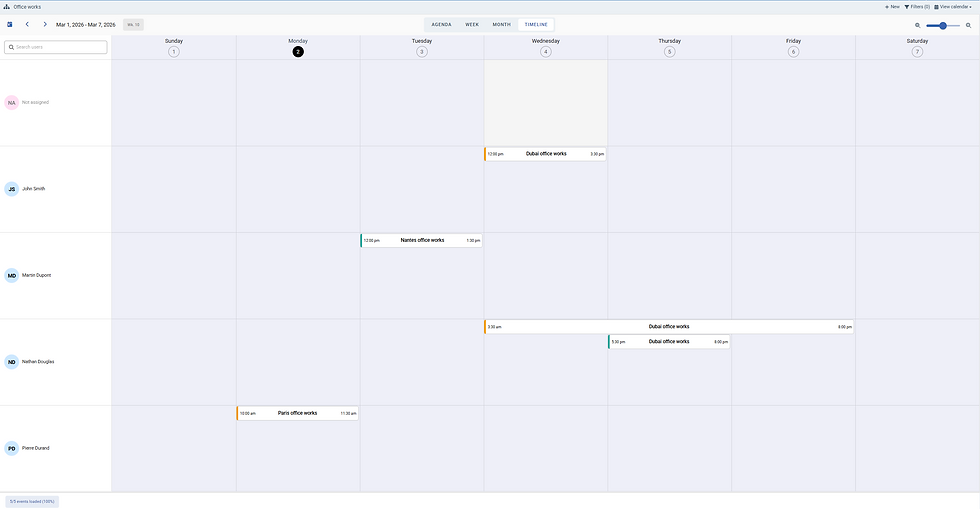Screen dimensions: 980x509
Task: Select Thursday day 5 circle
Action: [x=669, y=52]
